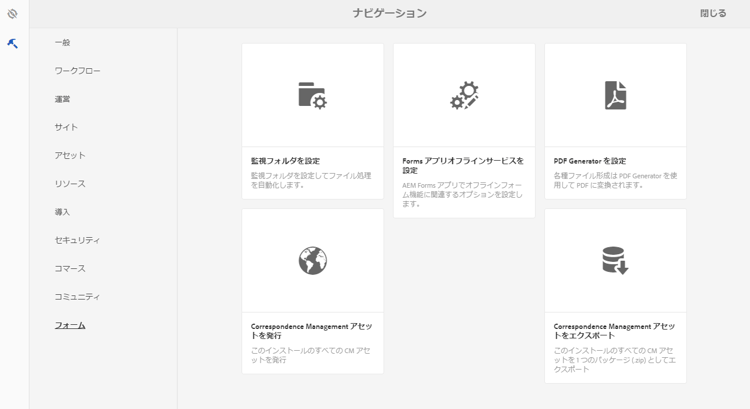750x409 pixels.
Task: Click the ナビゲーション header title
Action: click(x=390, y=13)
